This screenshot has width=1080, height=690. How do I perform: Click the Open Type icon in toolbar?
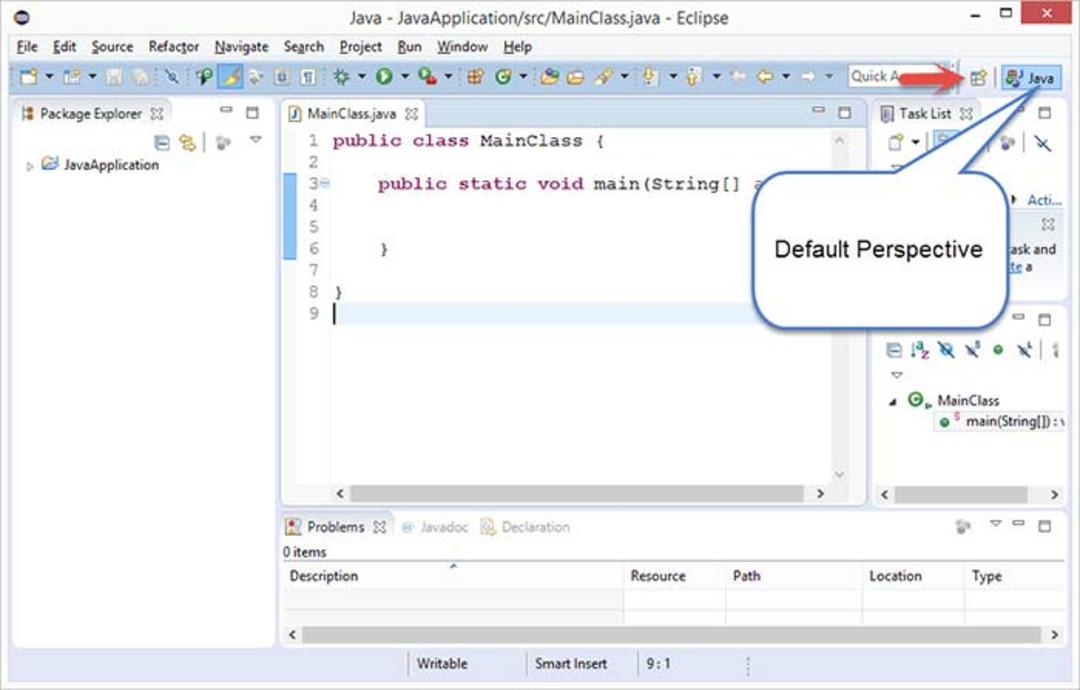(549, 76)
